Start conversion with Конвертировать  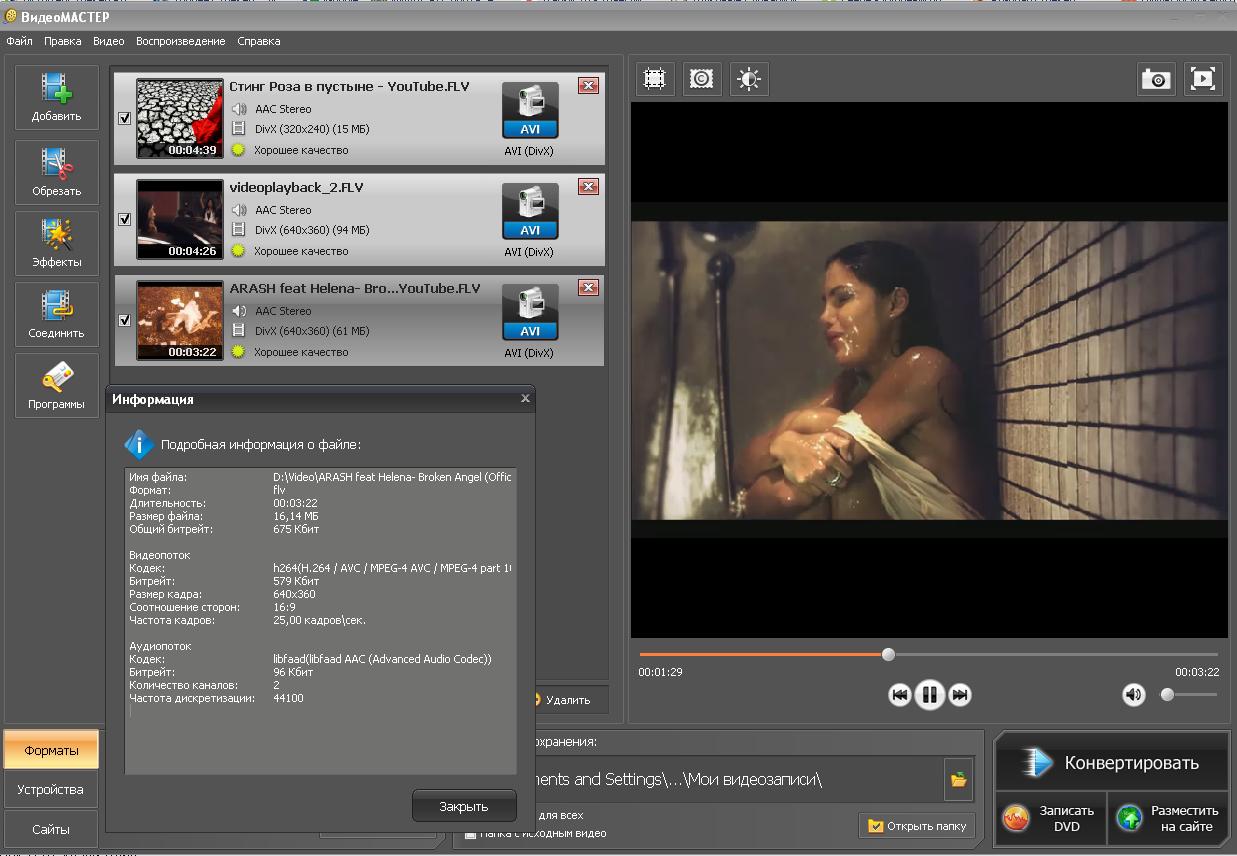click(x=1112, y=763)
